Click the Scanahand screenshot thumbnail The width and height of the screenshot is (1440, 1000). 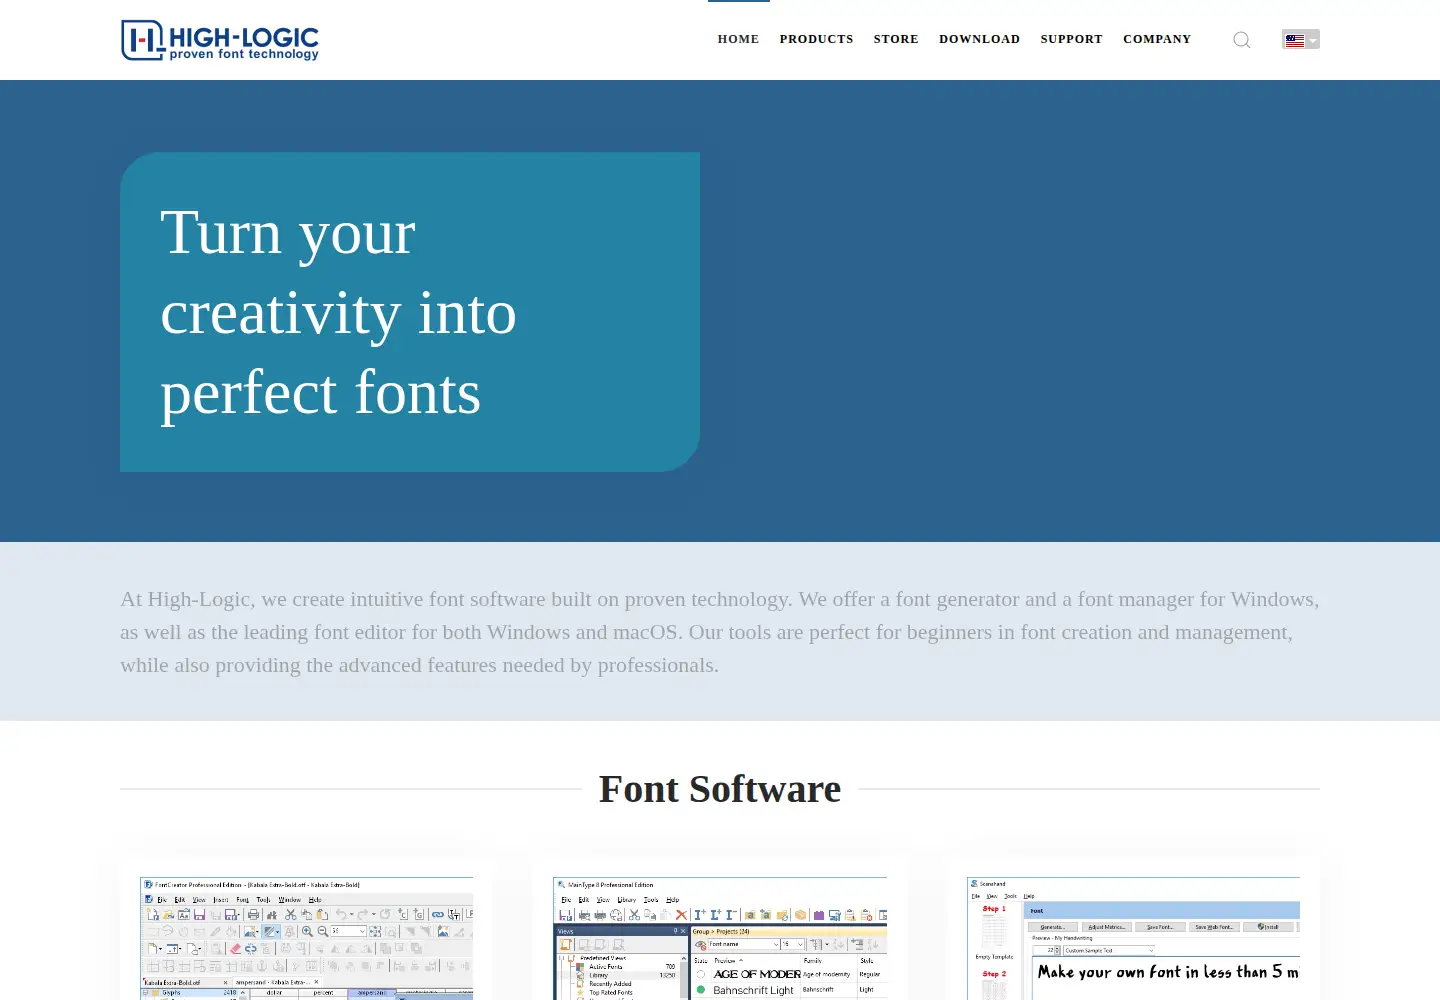1133,938
